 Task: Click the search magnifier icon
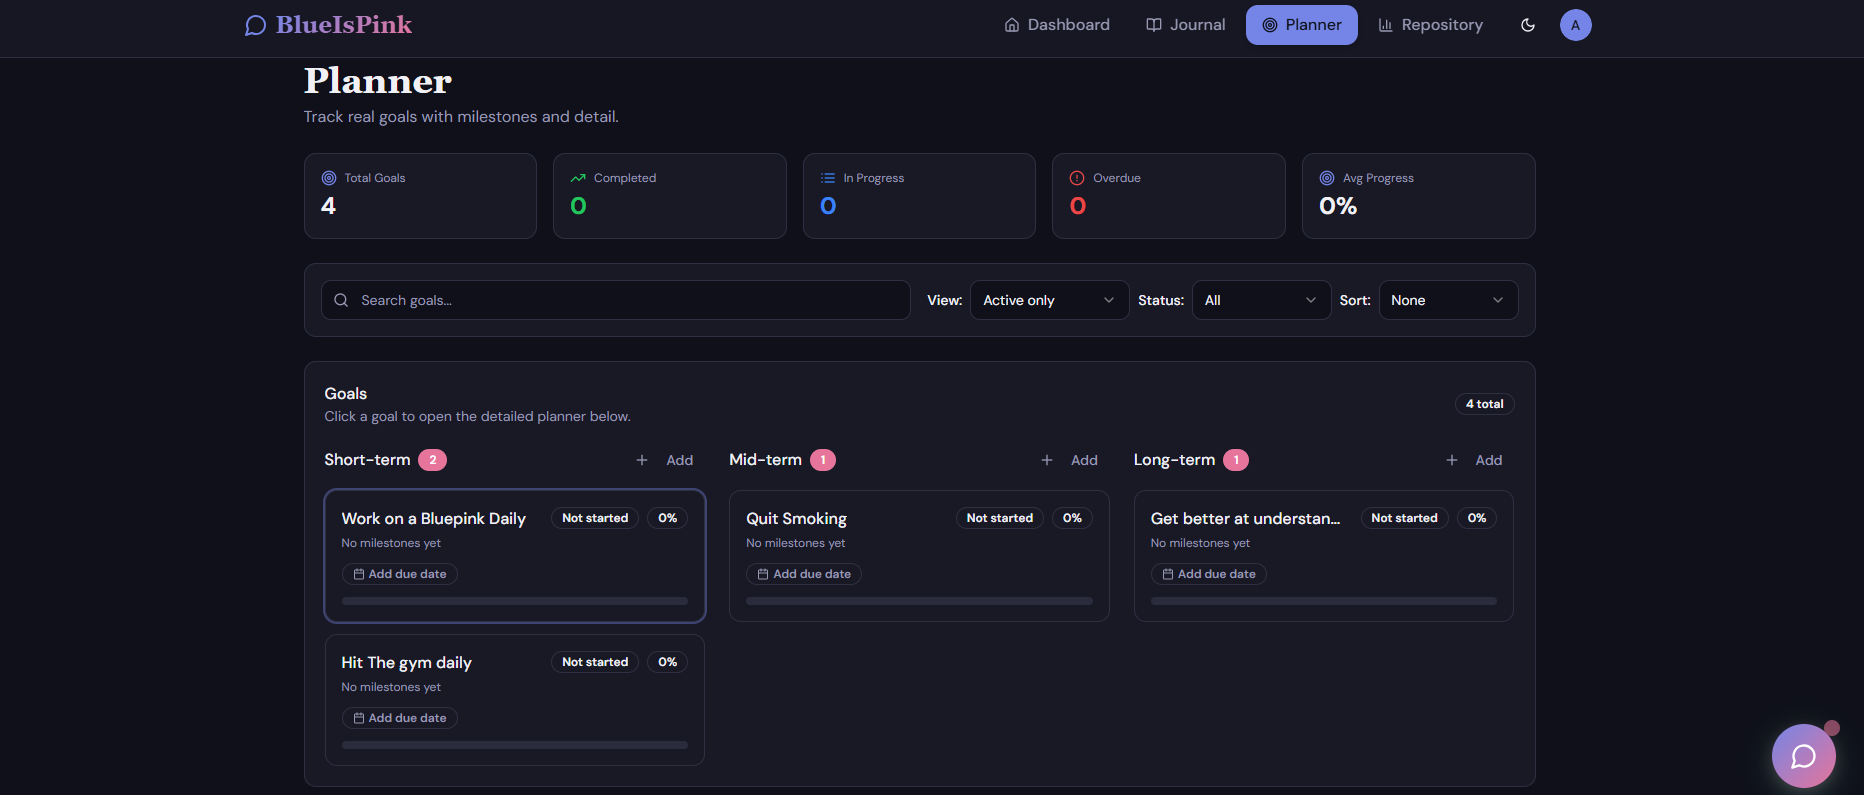(341, 300)
